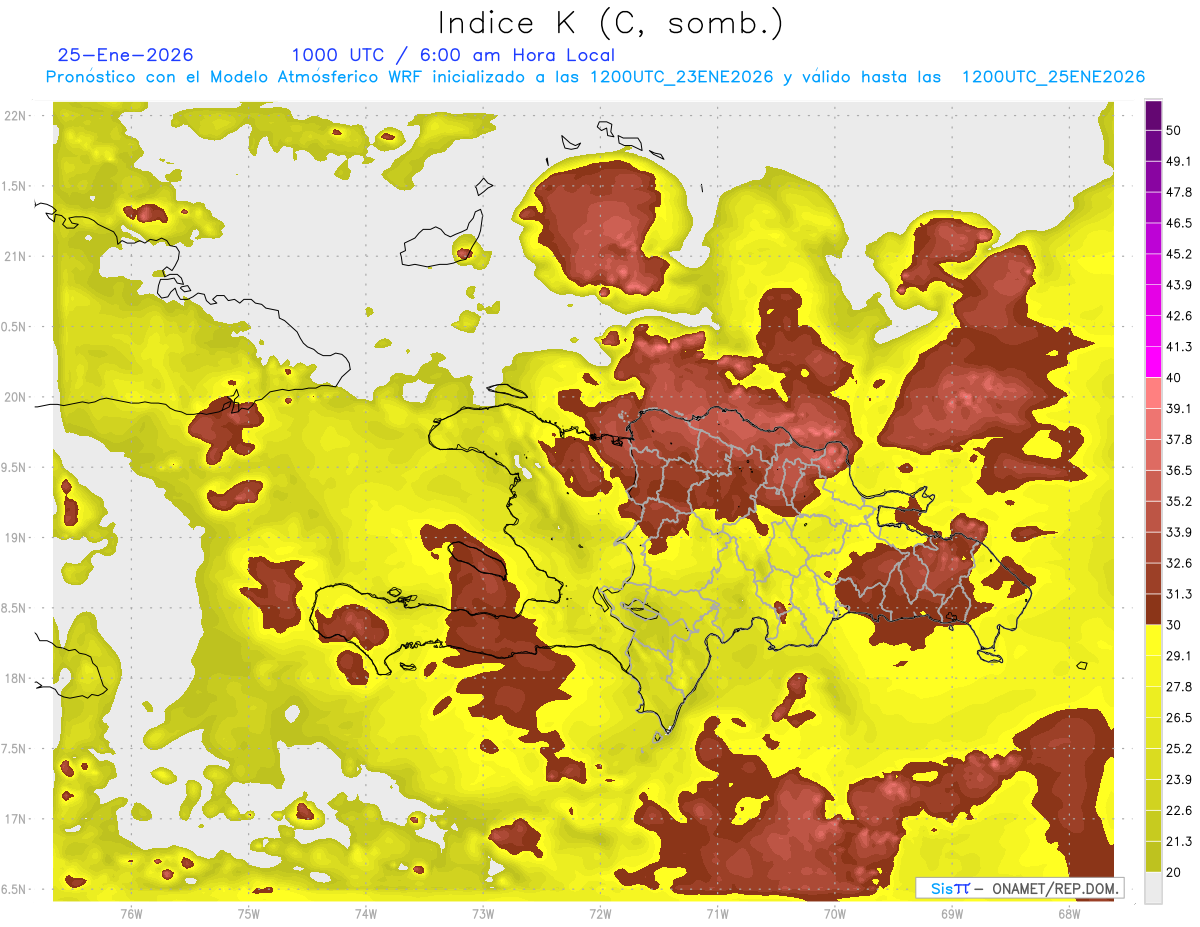Click the color scale value 50
Viewport: 1200px width, 927px height.
(x=1174, y=130)
